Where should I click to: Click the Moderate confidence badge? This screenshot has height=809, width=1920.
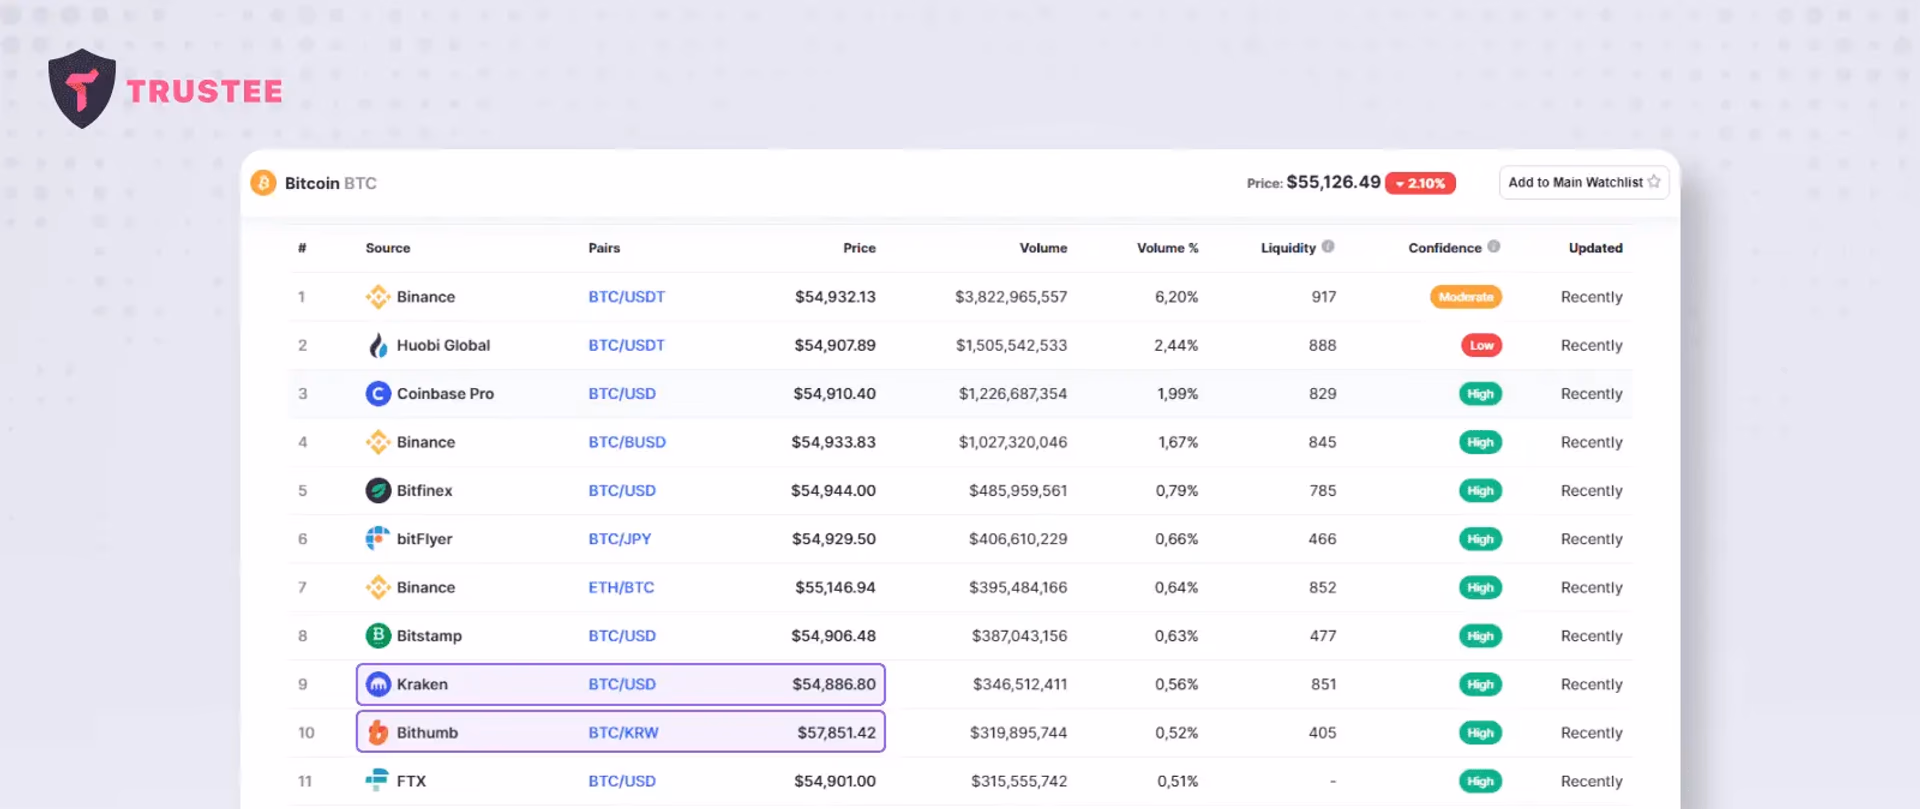pos(1466,297)
